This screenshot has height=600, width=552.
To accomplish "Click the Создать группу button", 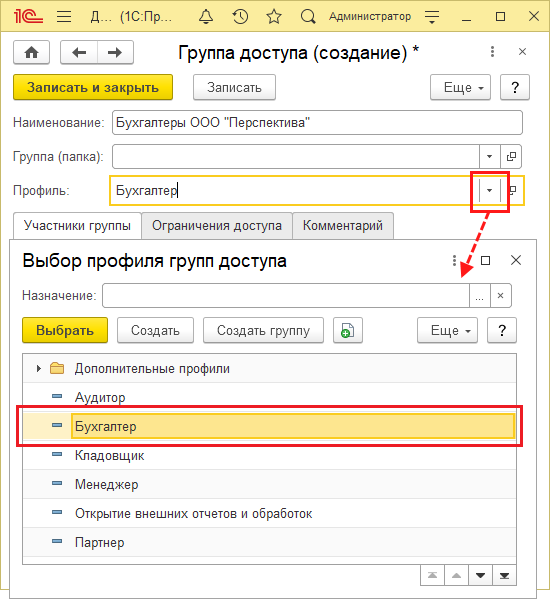I will [263, 330].
